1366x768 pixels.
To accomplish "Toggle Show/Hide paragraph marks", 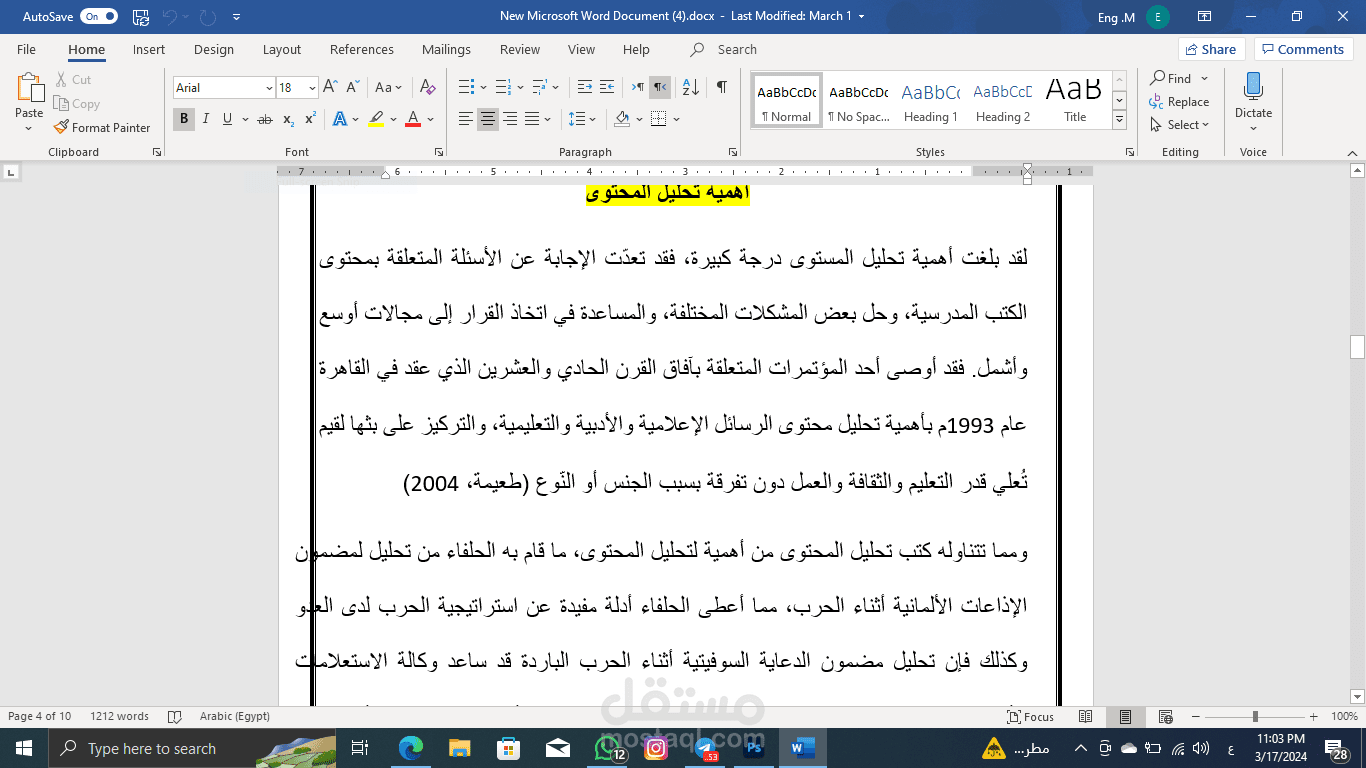I will click(x=721, y=88).
